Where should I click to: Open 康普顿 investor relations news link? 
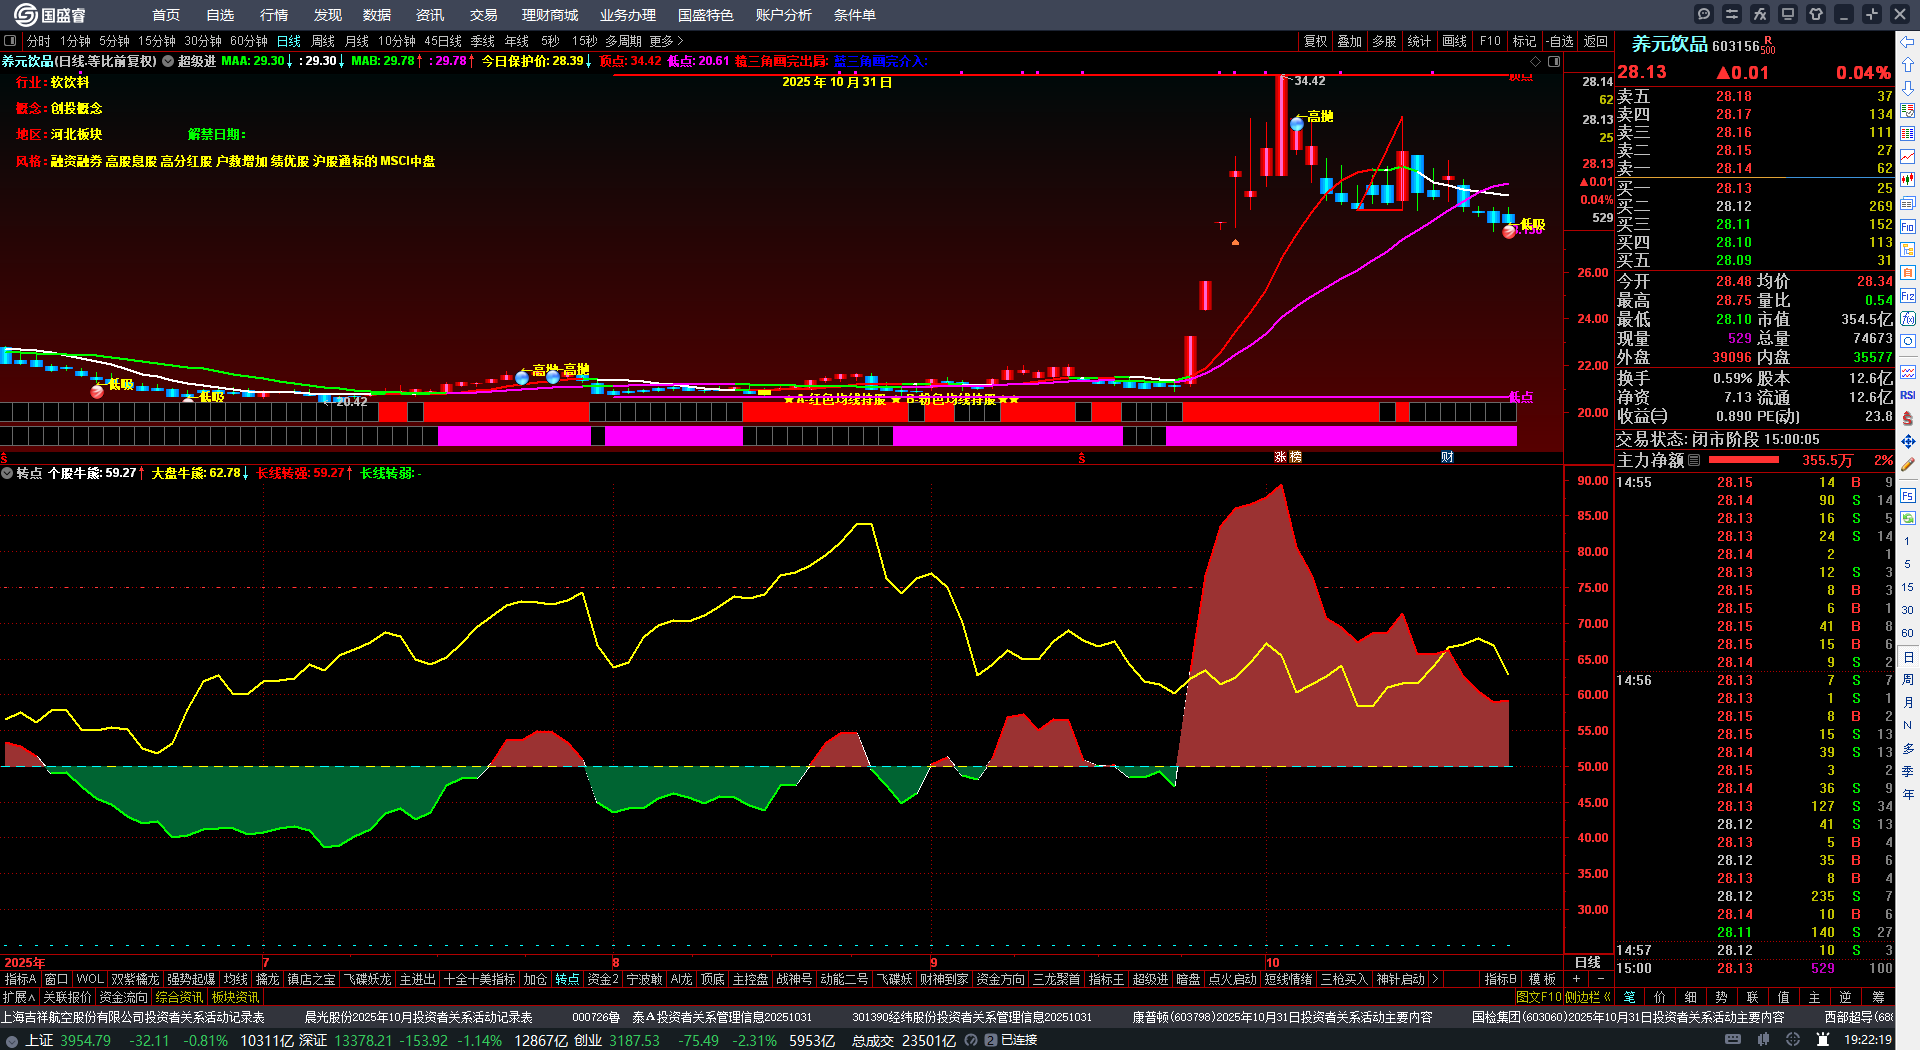point(1282,1017)
